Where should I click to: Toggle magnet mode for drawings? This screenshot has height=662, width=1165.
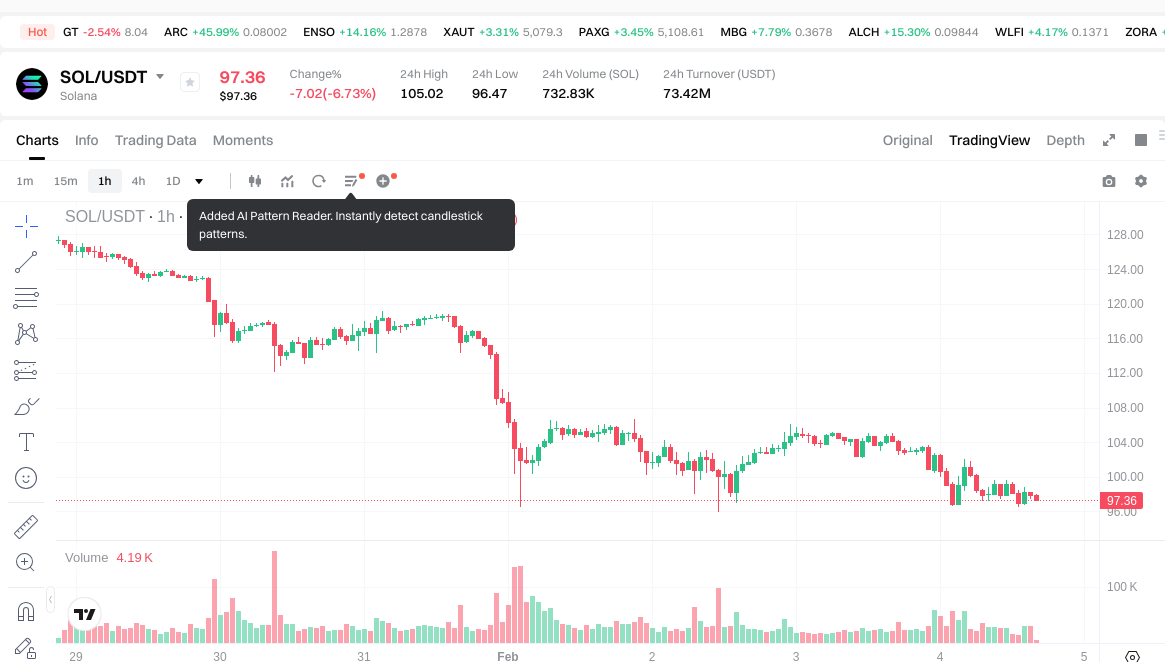click(x=26, y=611)
